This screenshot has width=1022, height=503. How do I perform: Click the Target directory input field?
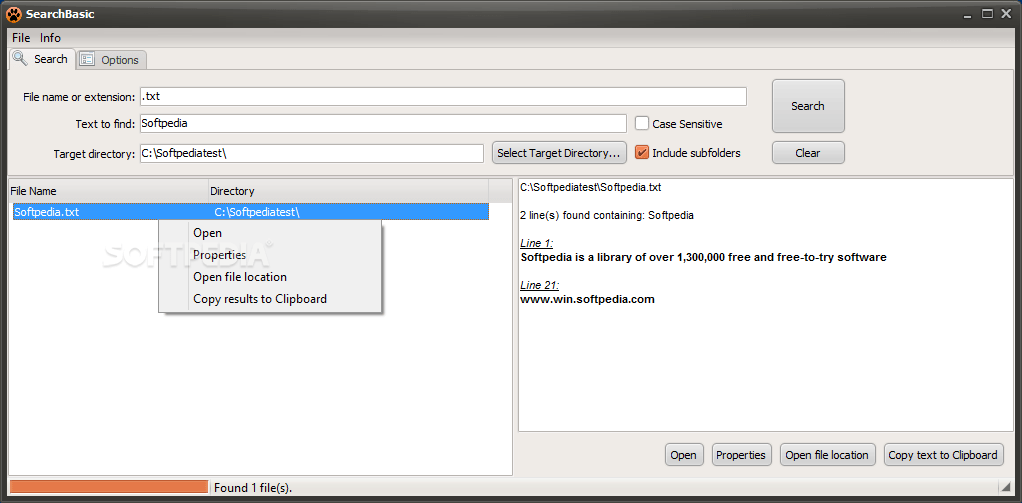[x=312, y=153]
